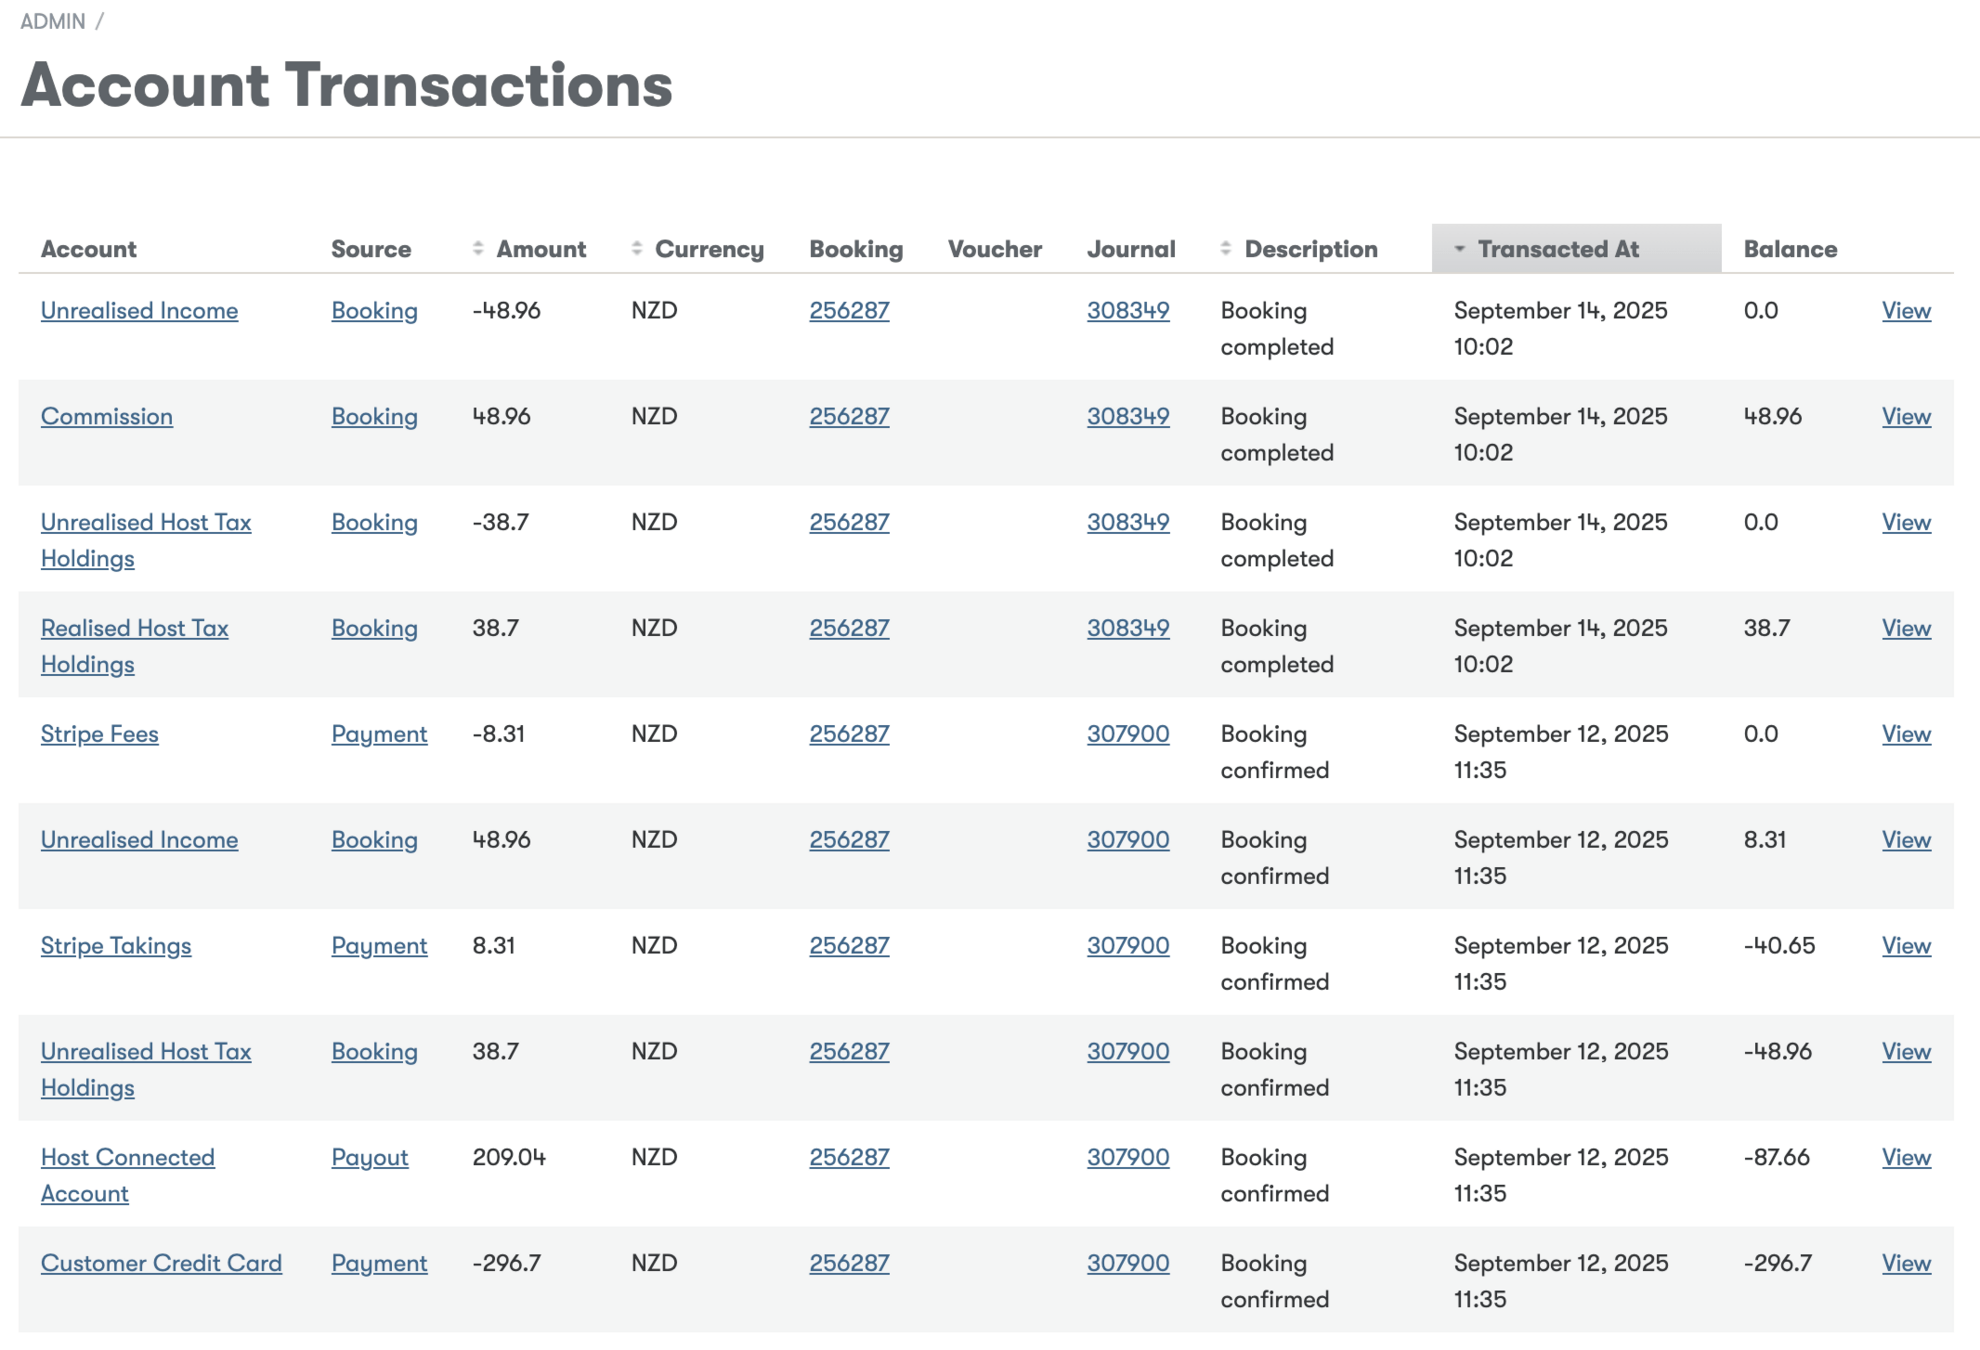Open journal 308349 in the Commission row
This screenshot has height=1350, width=1980.
click(1127, 416)
